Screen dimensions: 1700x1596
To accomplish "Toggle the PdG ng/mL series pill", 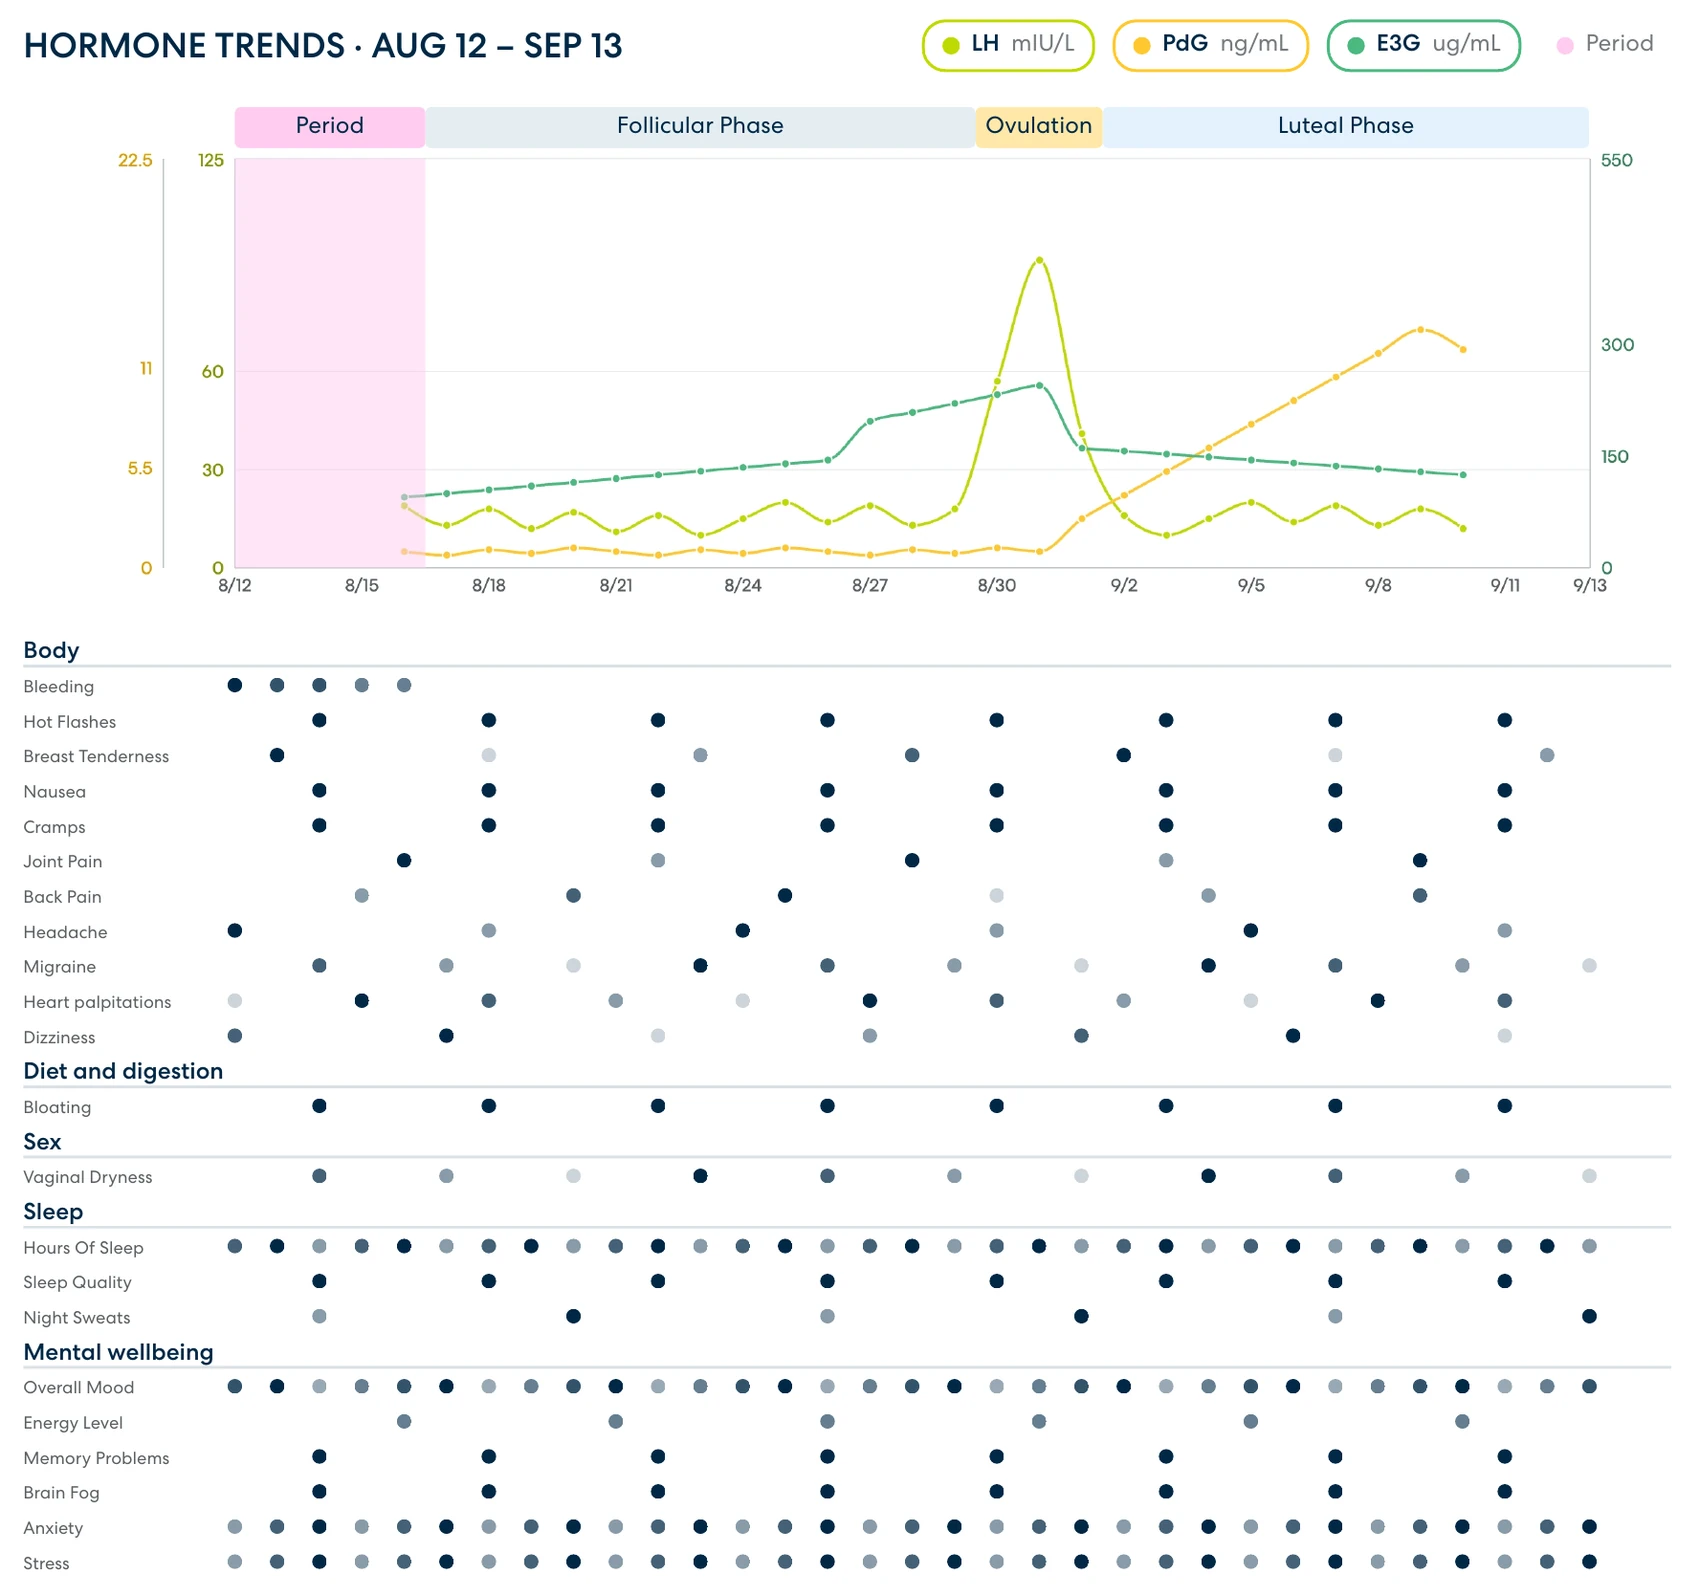I will tap(1211, 45).
